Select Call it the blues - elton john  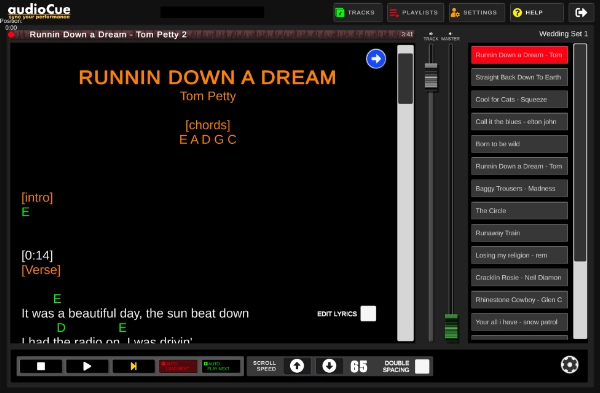tap(519, 122)
